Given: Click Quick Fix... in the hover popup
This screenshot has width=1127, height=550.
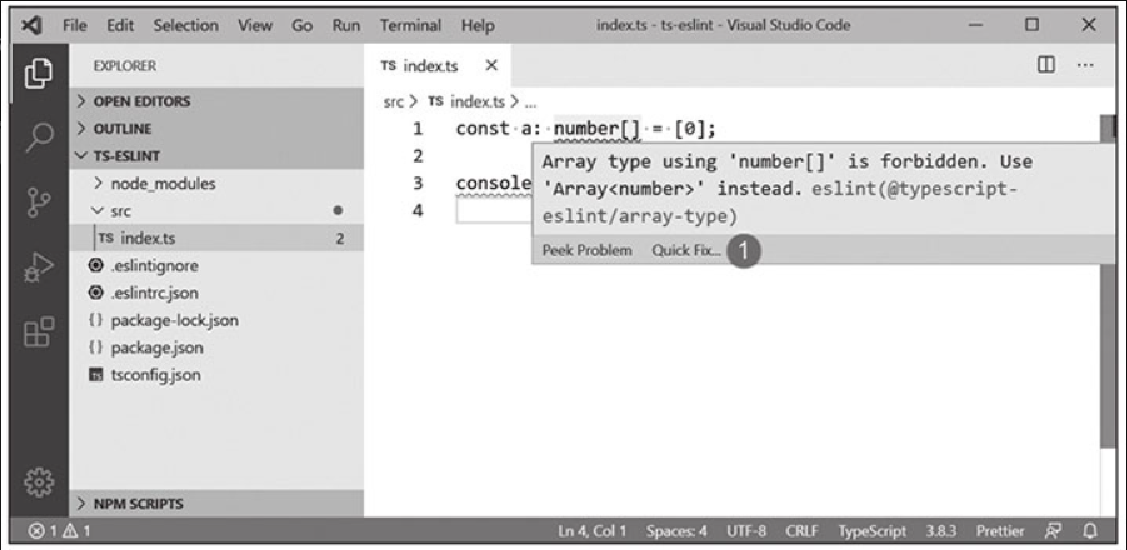Looking at the screenshot, I should coord(686,250).
